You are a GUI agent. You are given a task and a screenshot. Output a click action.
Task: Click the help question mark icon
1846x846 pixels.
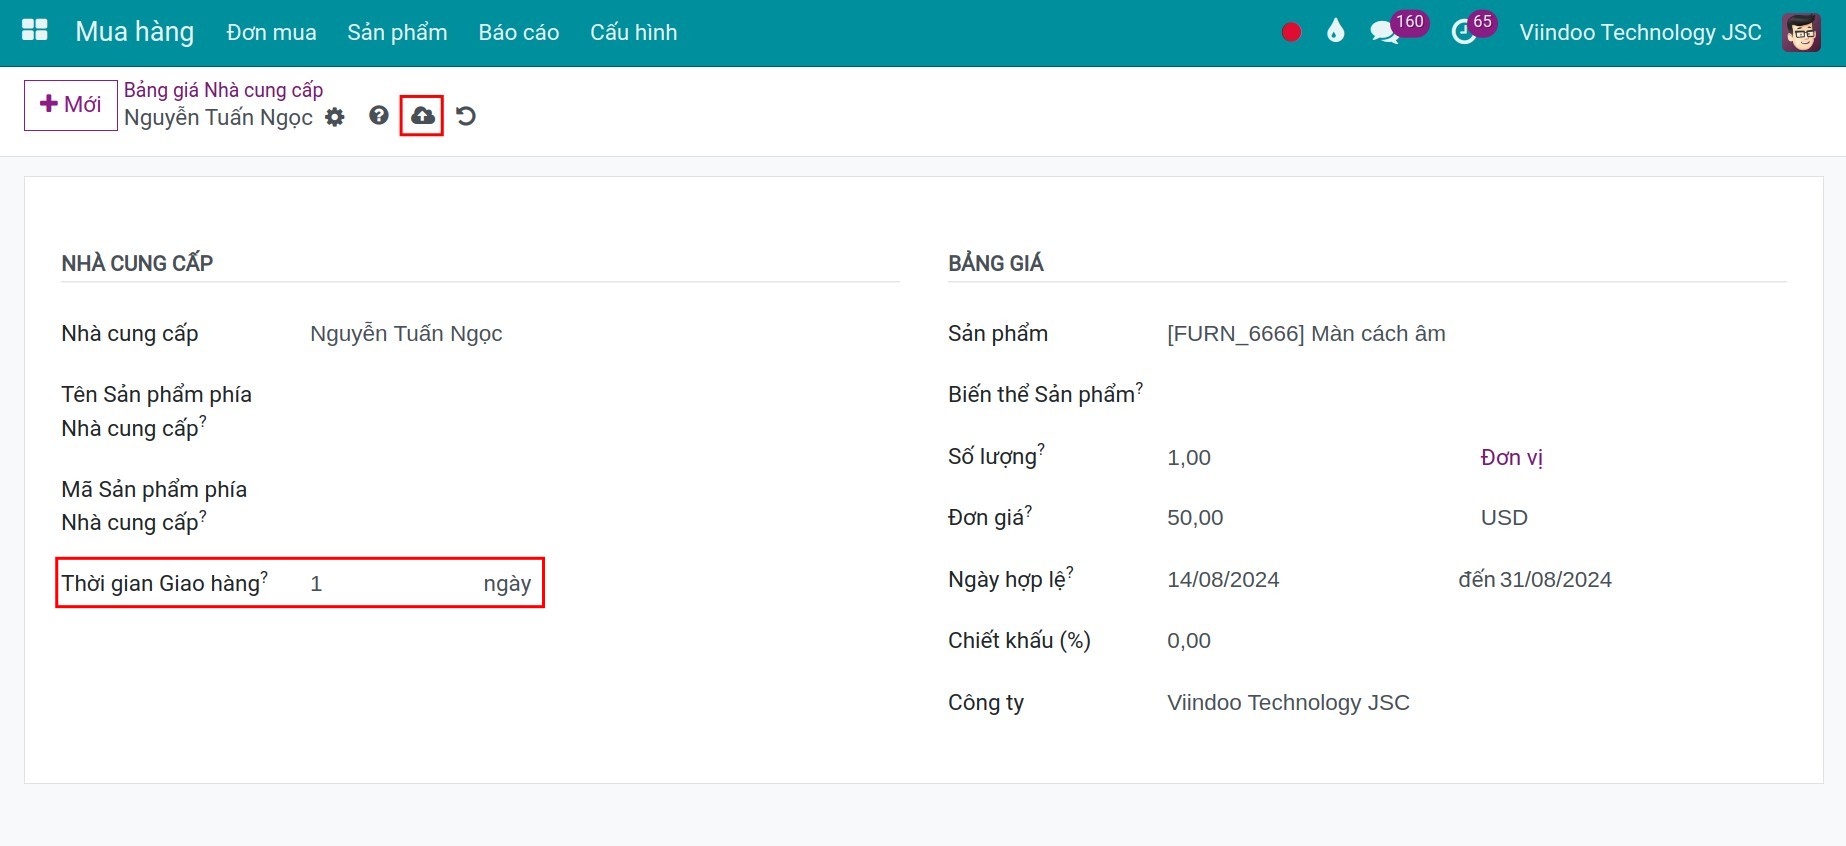[378, 116]
